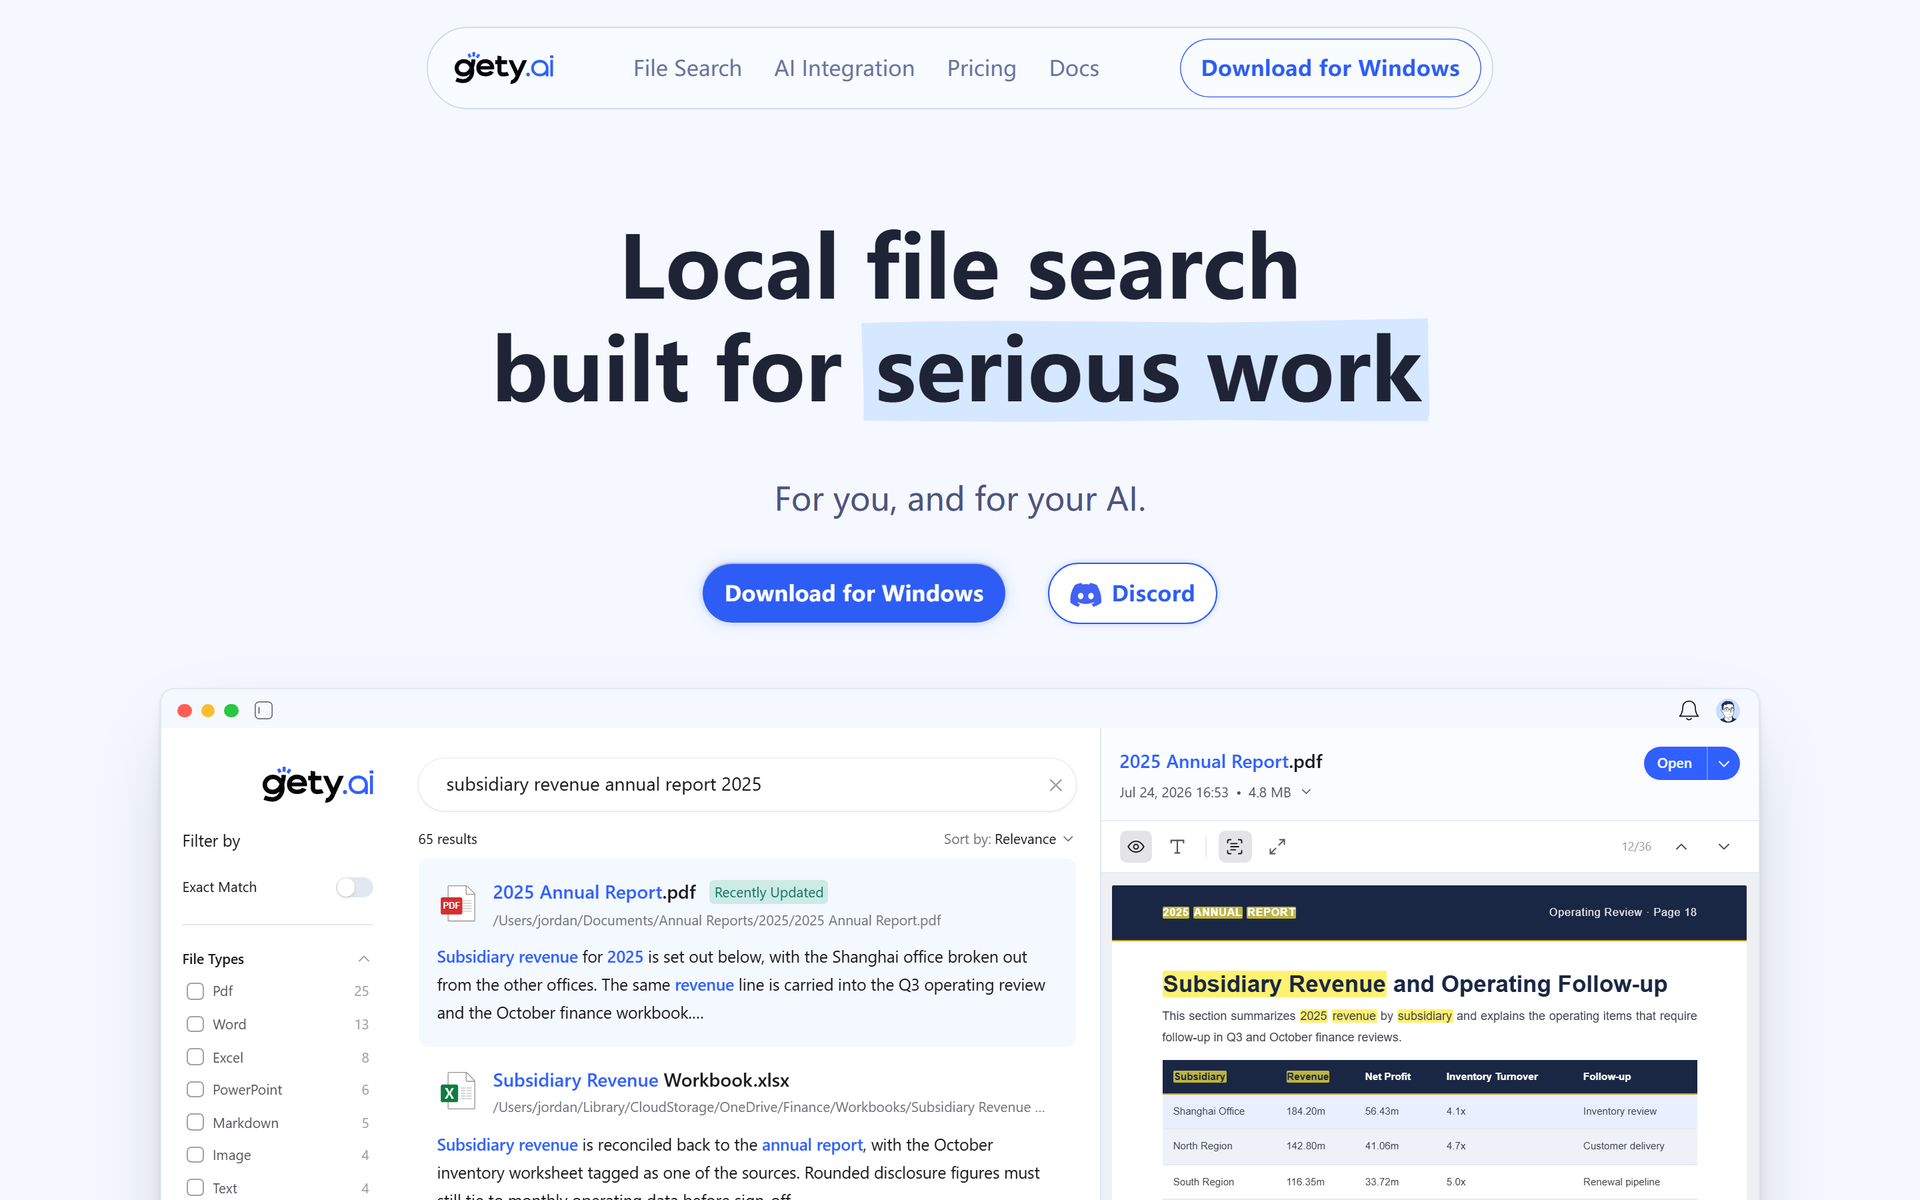Click the Recently Updated badge
The height and width of the screenshot is (1200, 1920).
point(769,892)
